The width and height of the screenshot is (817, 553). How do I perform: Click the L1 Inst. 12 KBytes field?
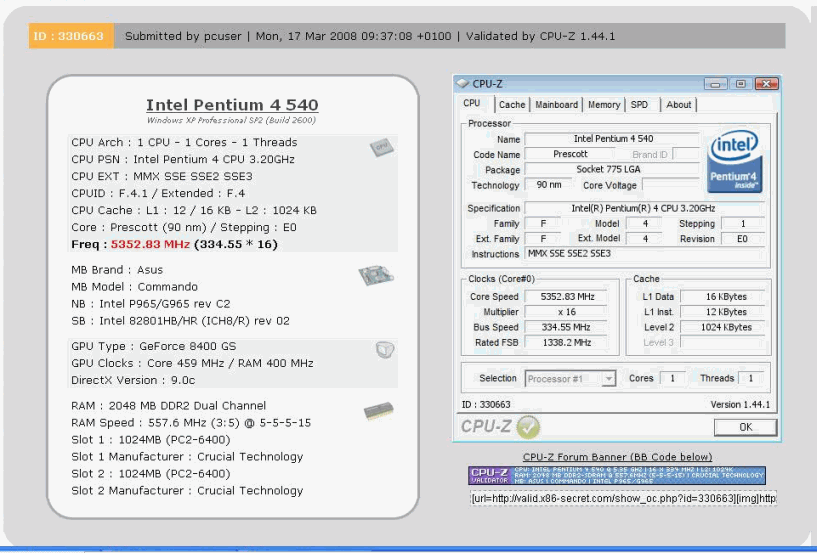click(x=723, y=312)
